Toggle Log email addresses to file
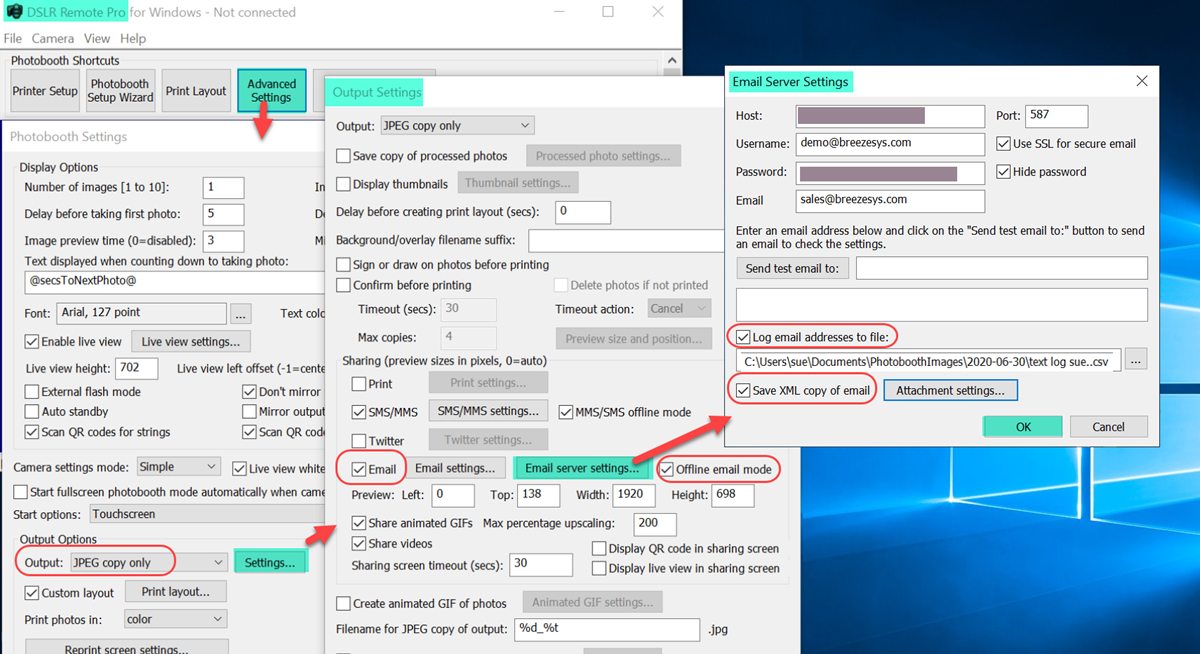This screenshot has height=654, width=1200. tap(744, 337)
